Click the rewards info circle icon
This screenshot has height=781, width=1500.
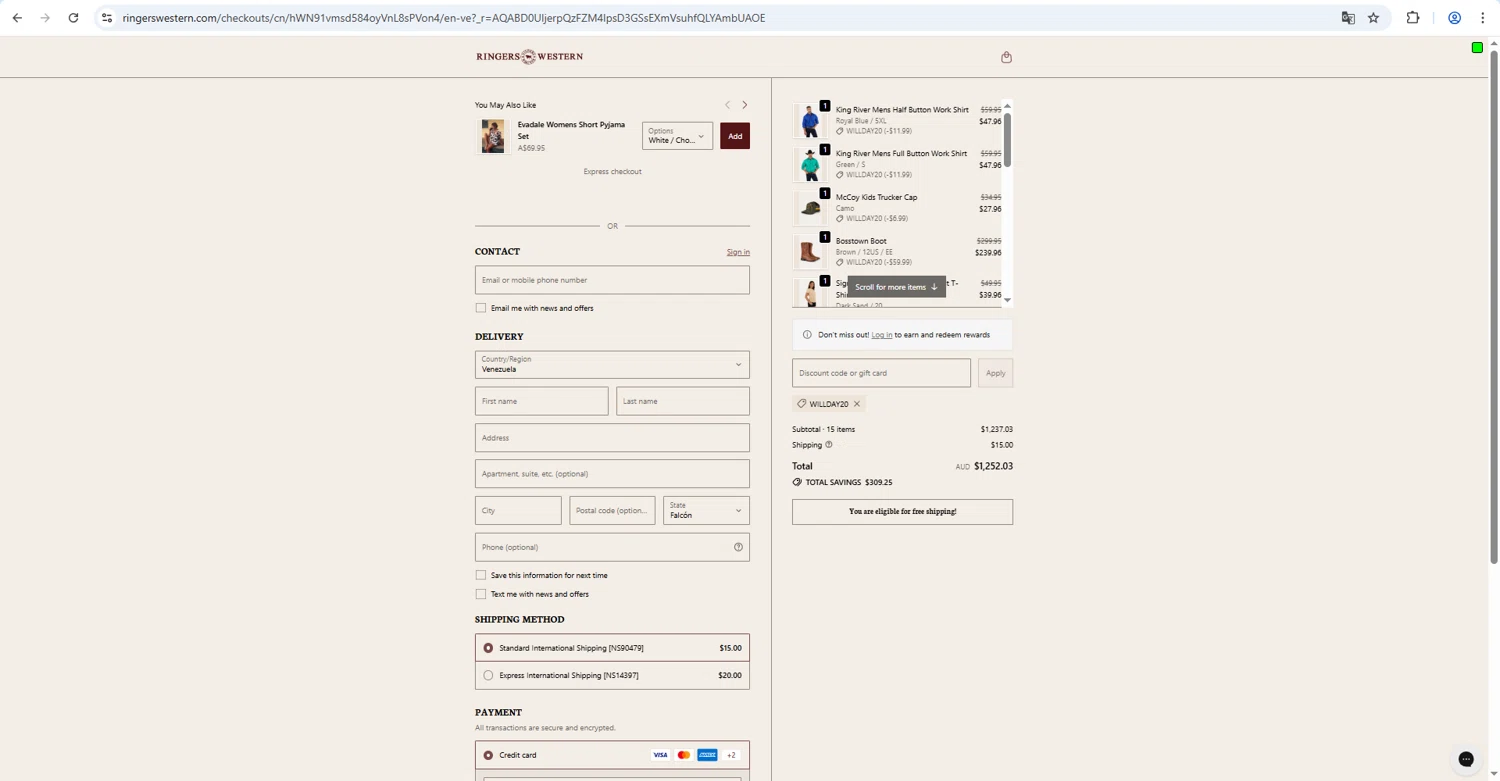point(807,335)
